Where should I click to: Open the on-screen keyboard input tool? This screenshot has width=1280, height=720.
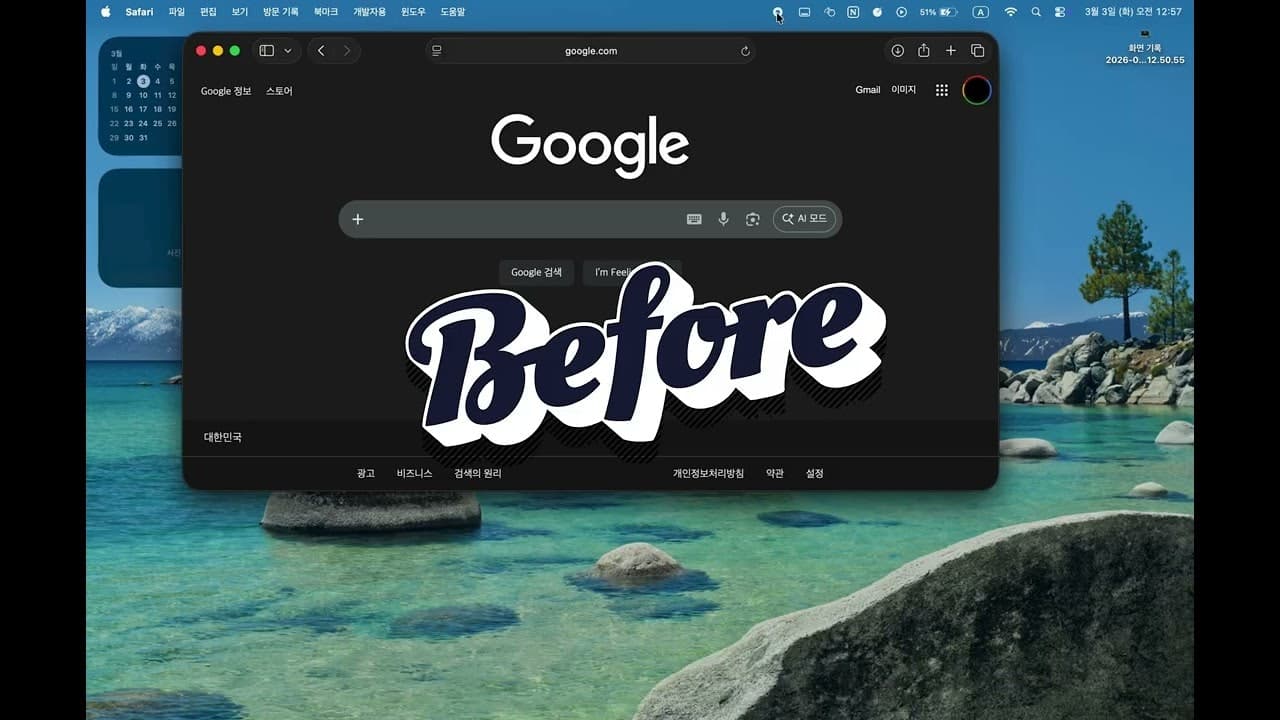[x=694, y=219]
